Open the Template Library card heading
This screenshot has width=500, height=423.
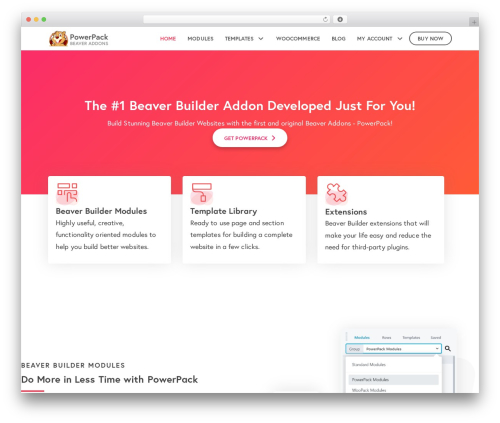pyautogui.click(x=224, y=211)
